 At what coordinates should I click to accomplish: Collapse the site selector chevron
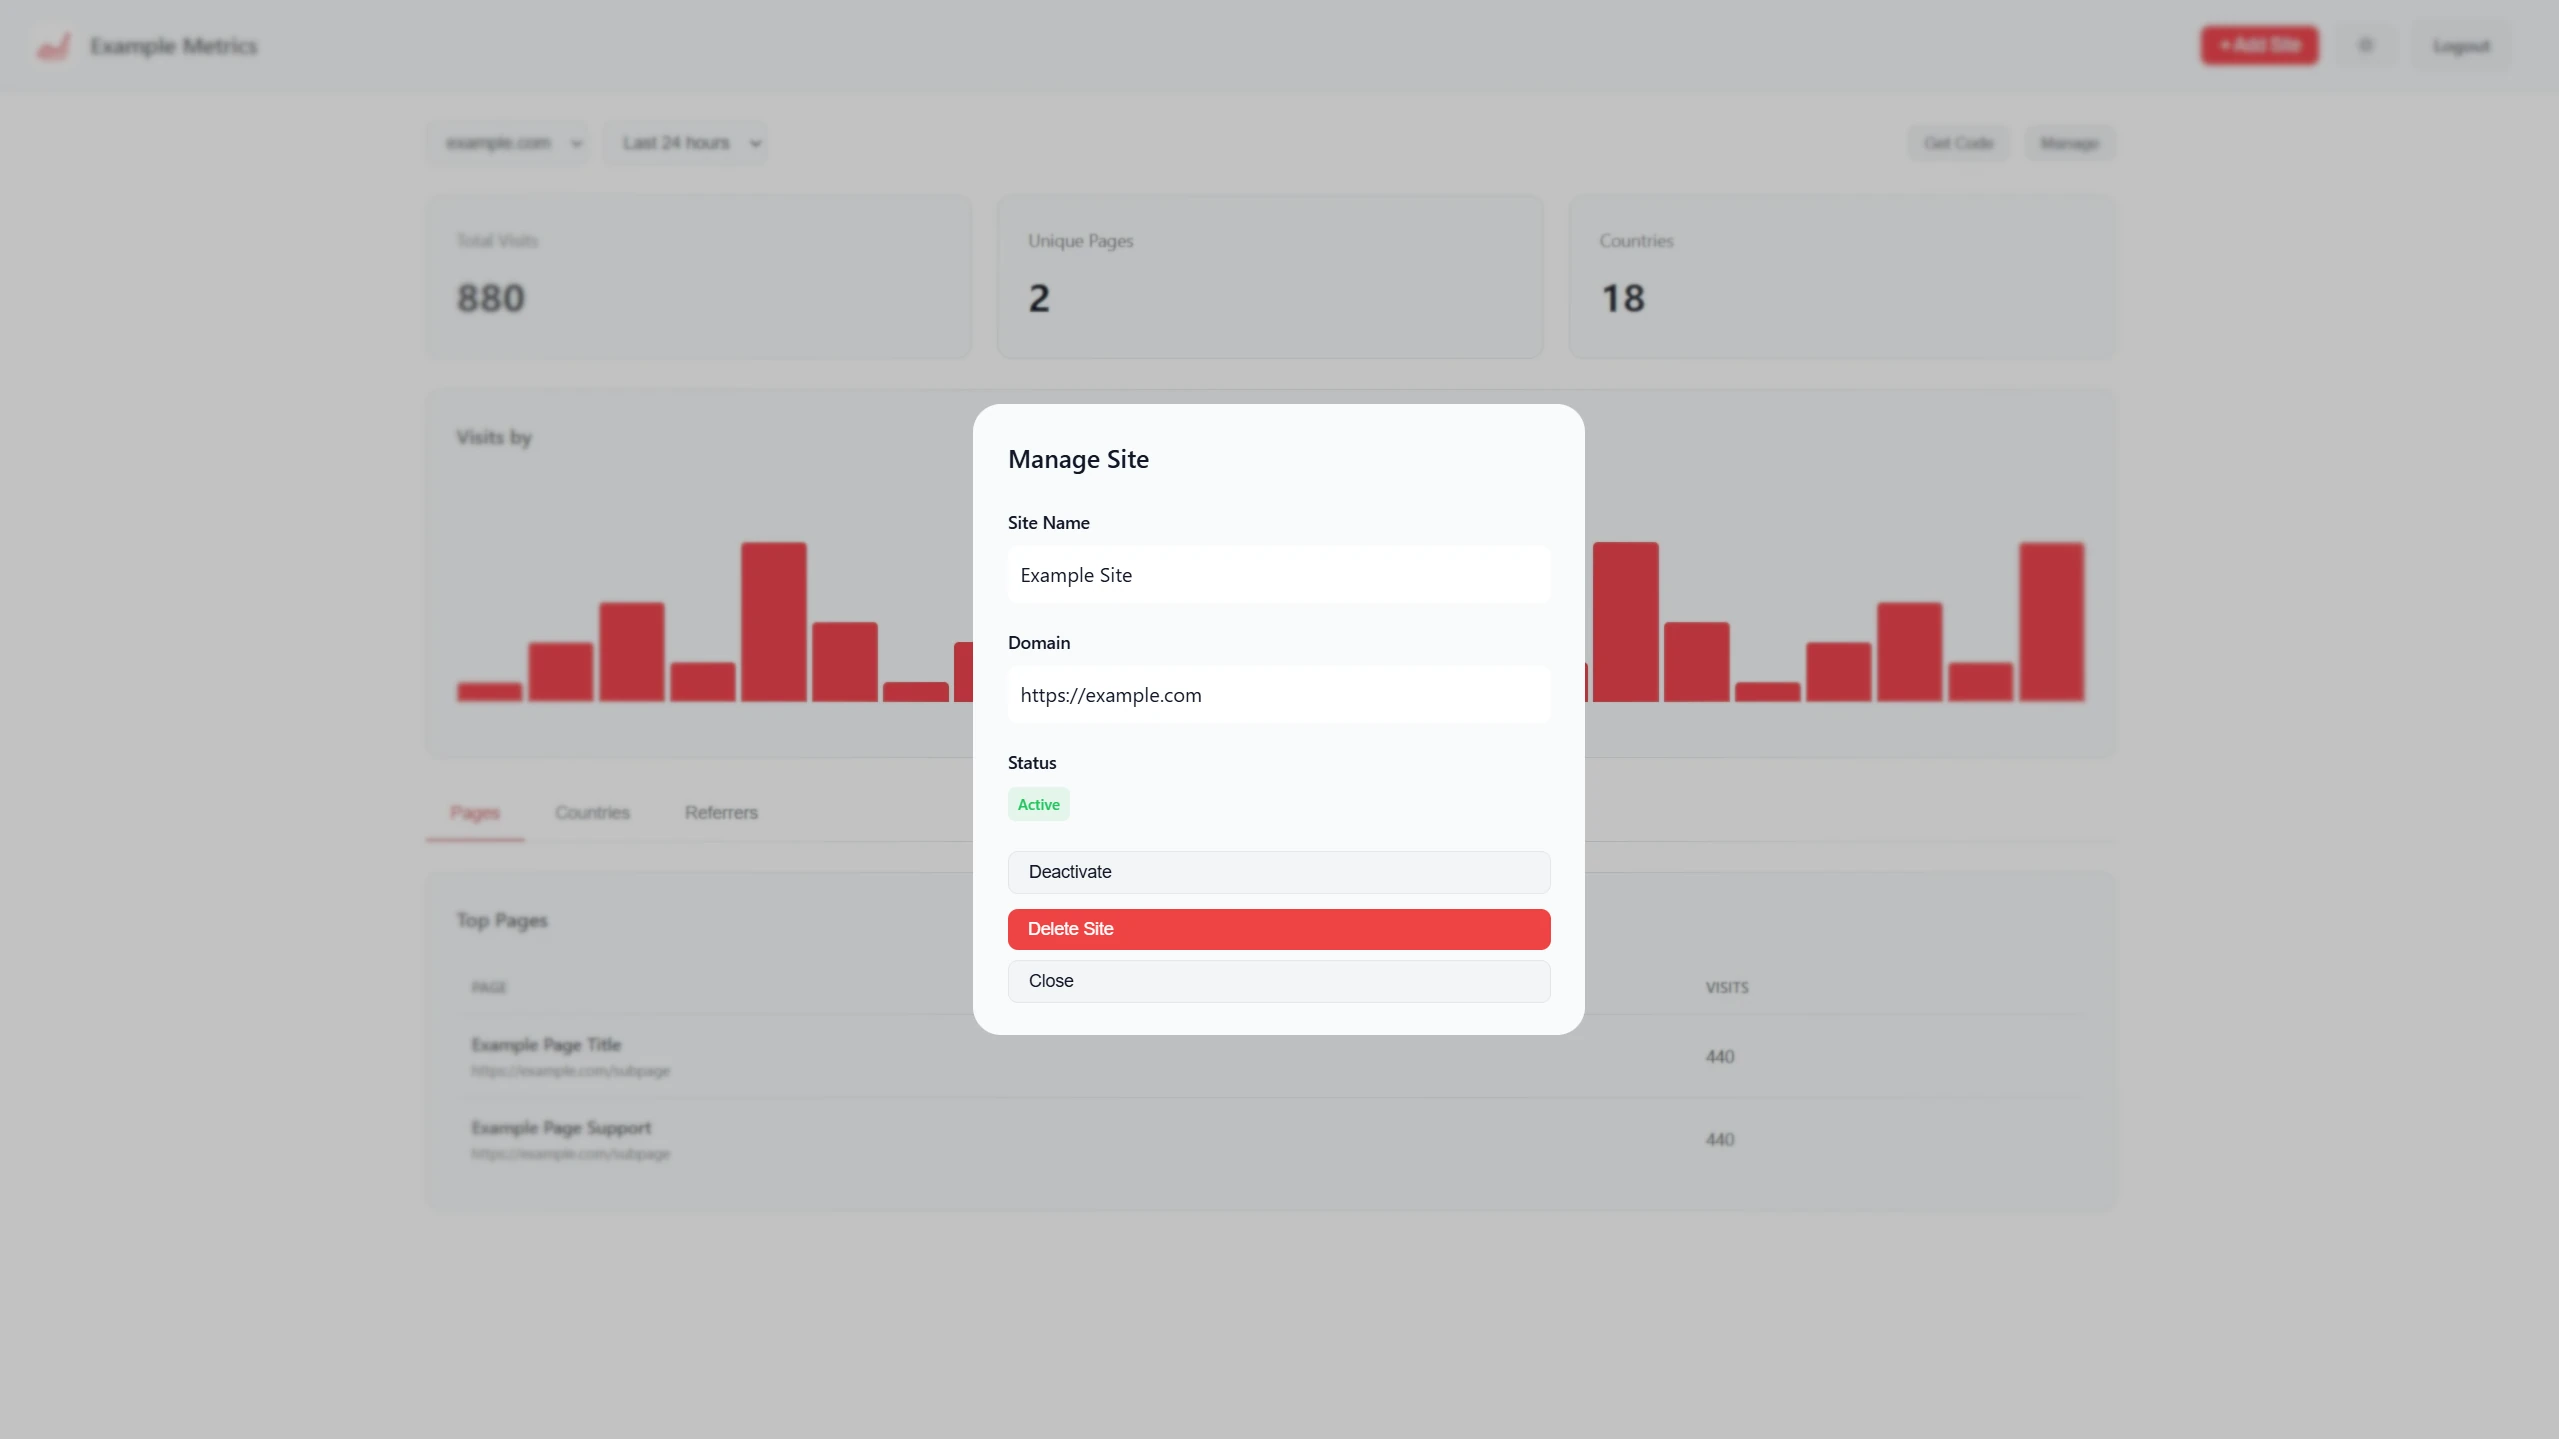[575, 142]
